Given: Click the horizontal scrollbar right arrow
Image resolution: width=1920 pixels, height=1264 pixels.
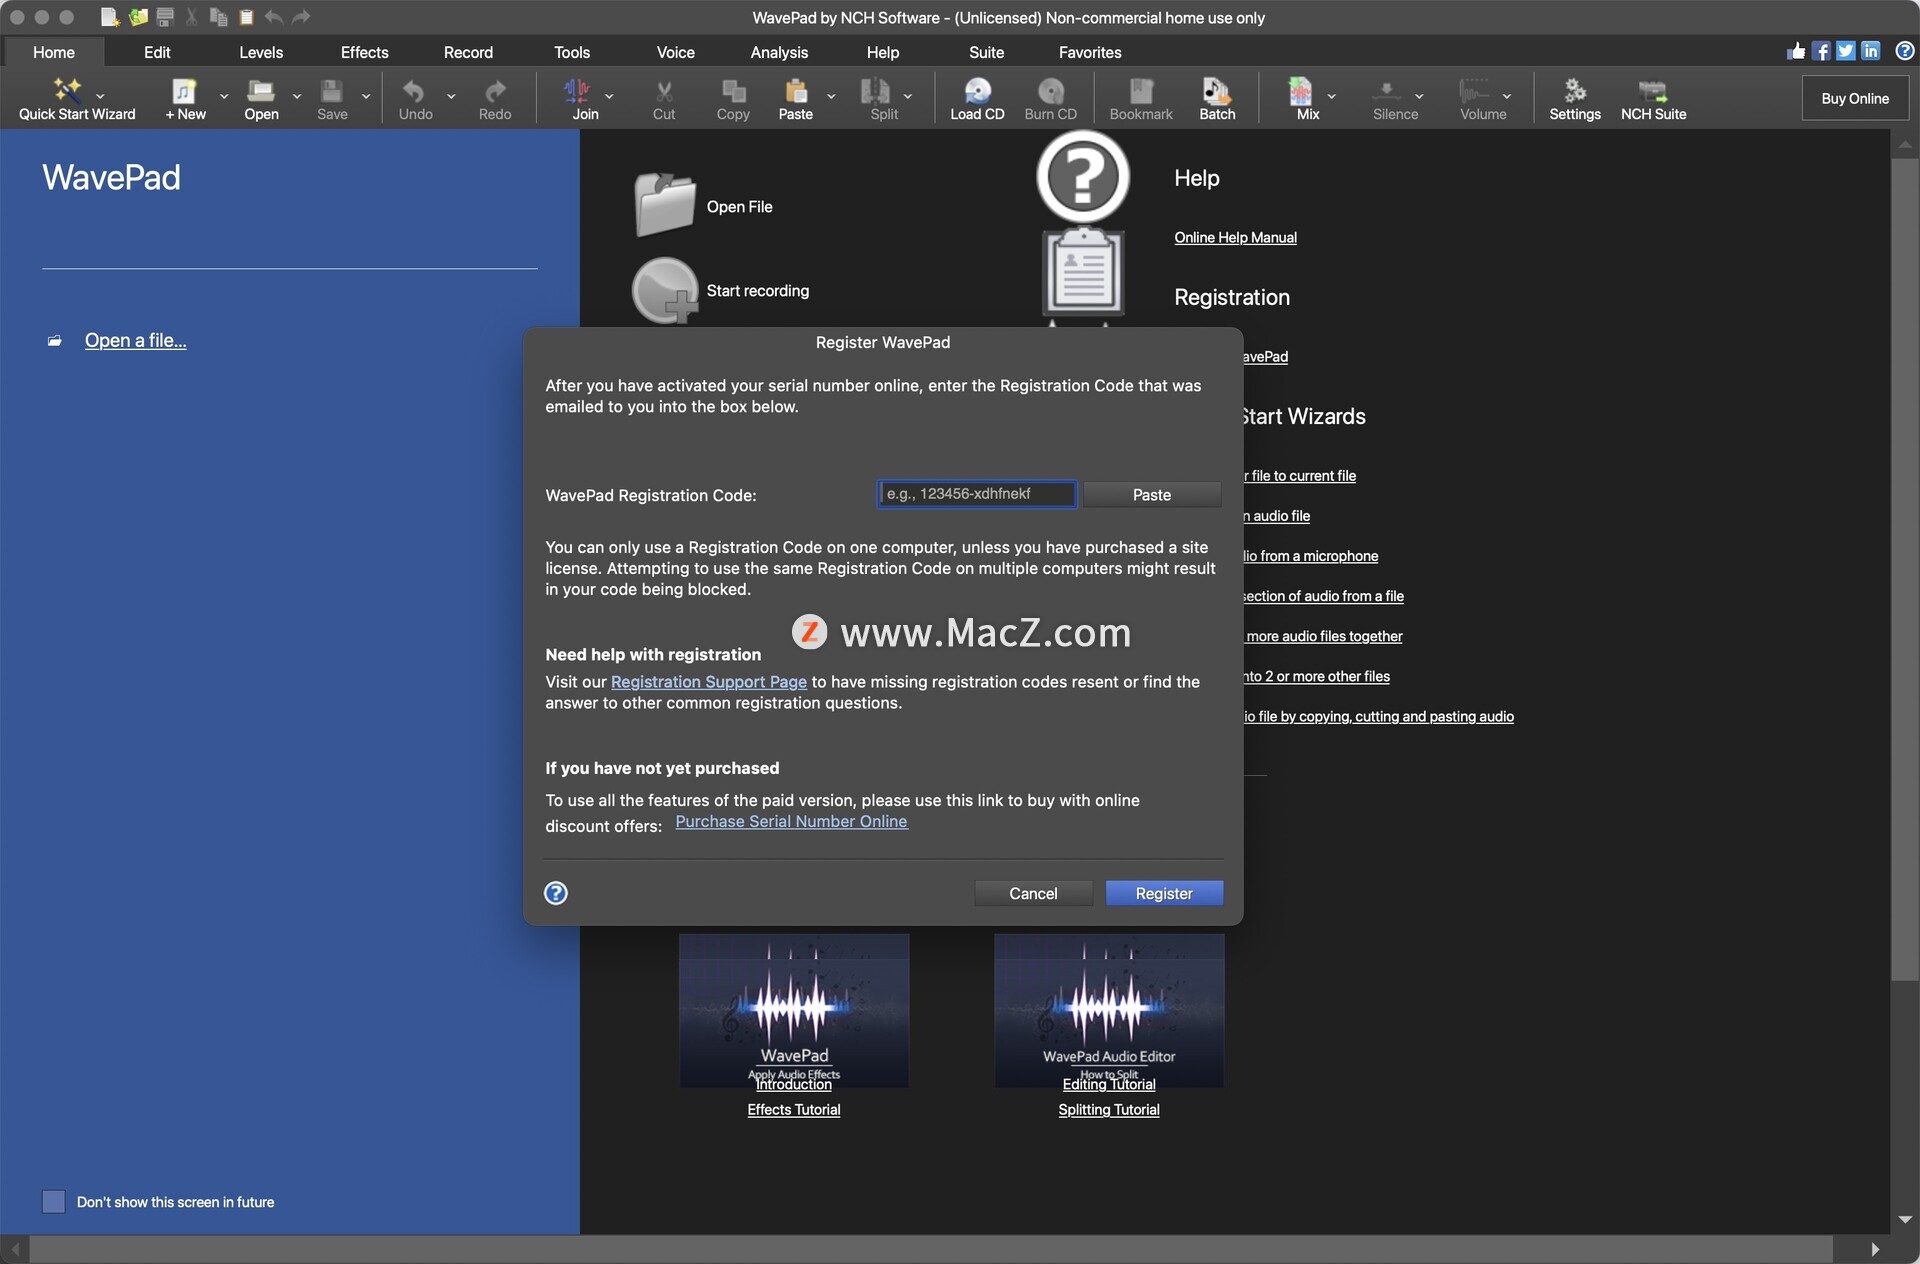Looking at the screenshot, I should 1875,1249.
